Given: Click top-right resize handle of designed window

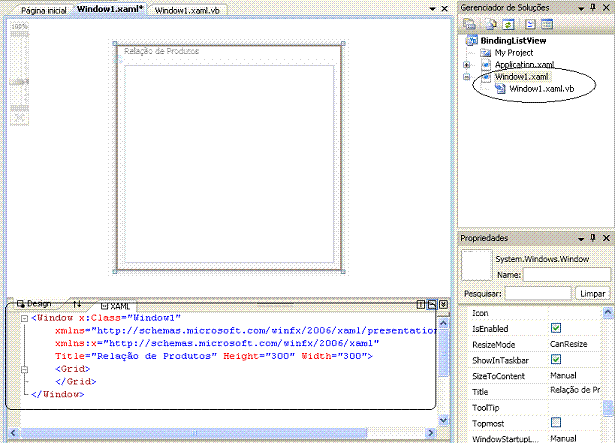Looking at the screenshot, I should [343, 44].
